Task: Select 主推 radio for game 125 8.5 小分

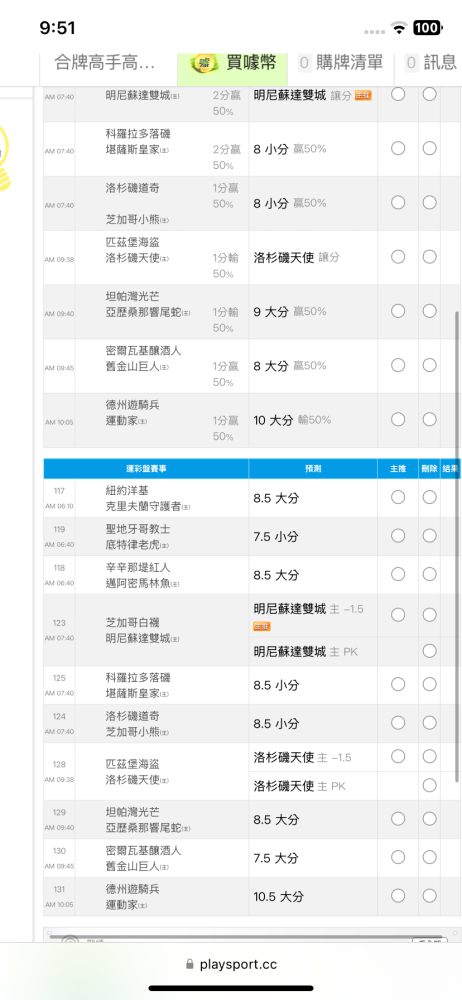Action: [398, 684]
